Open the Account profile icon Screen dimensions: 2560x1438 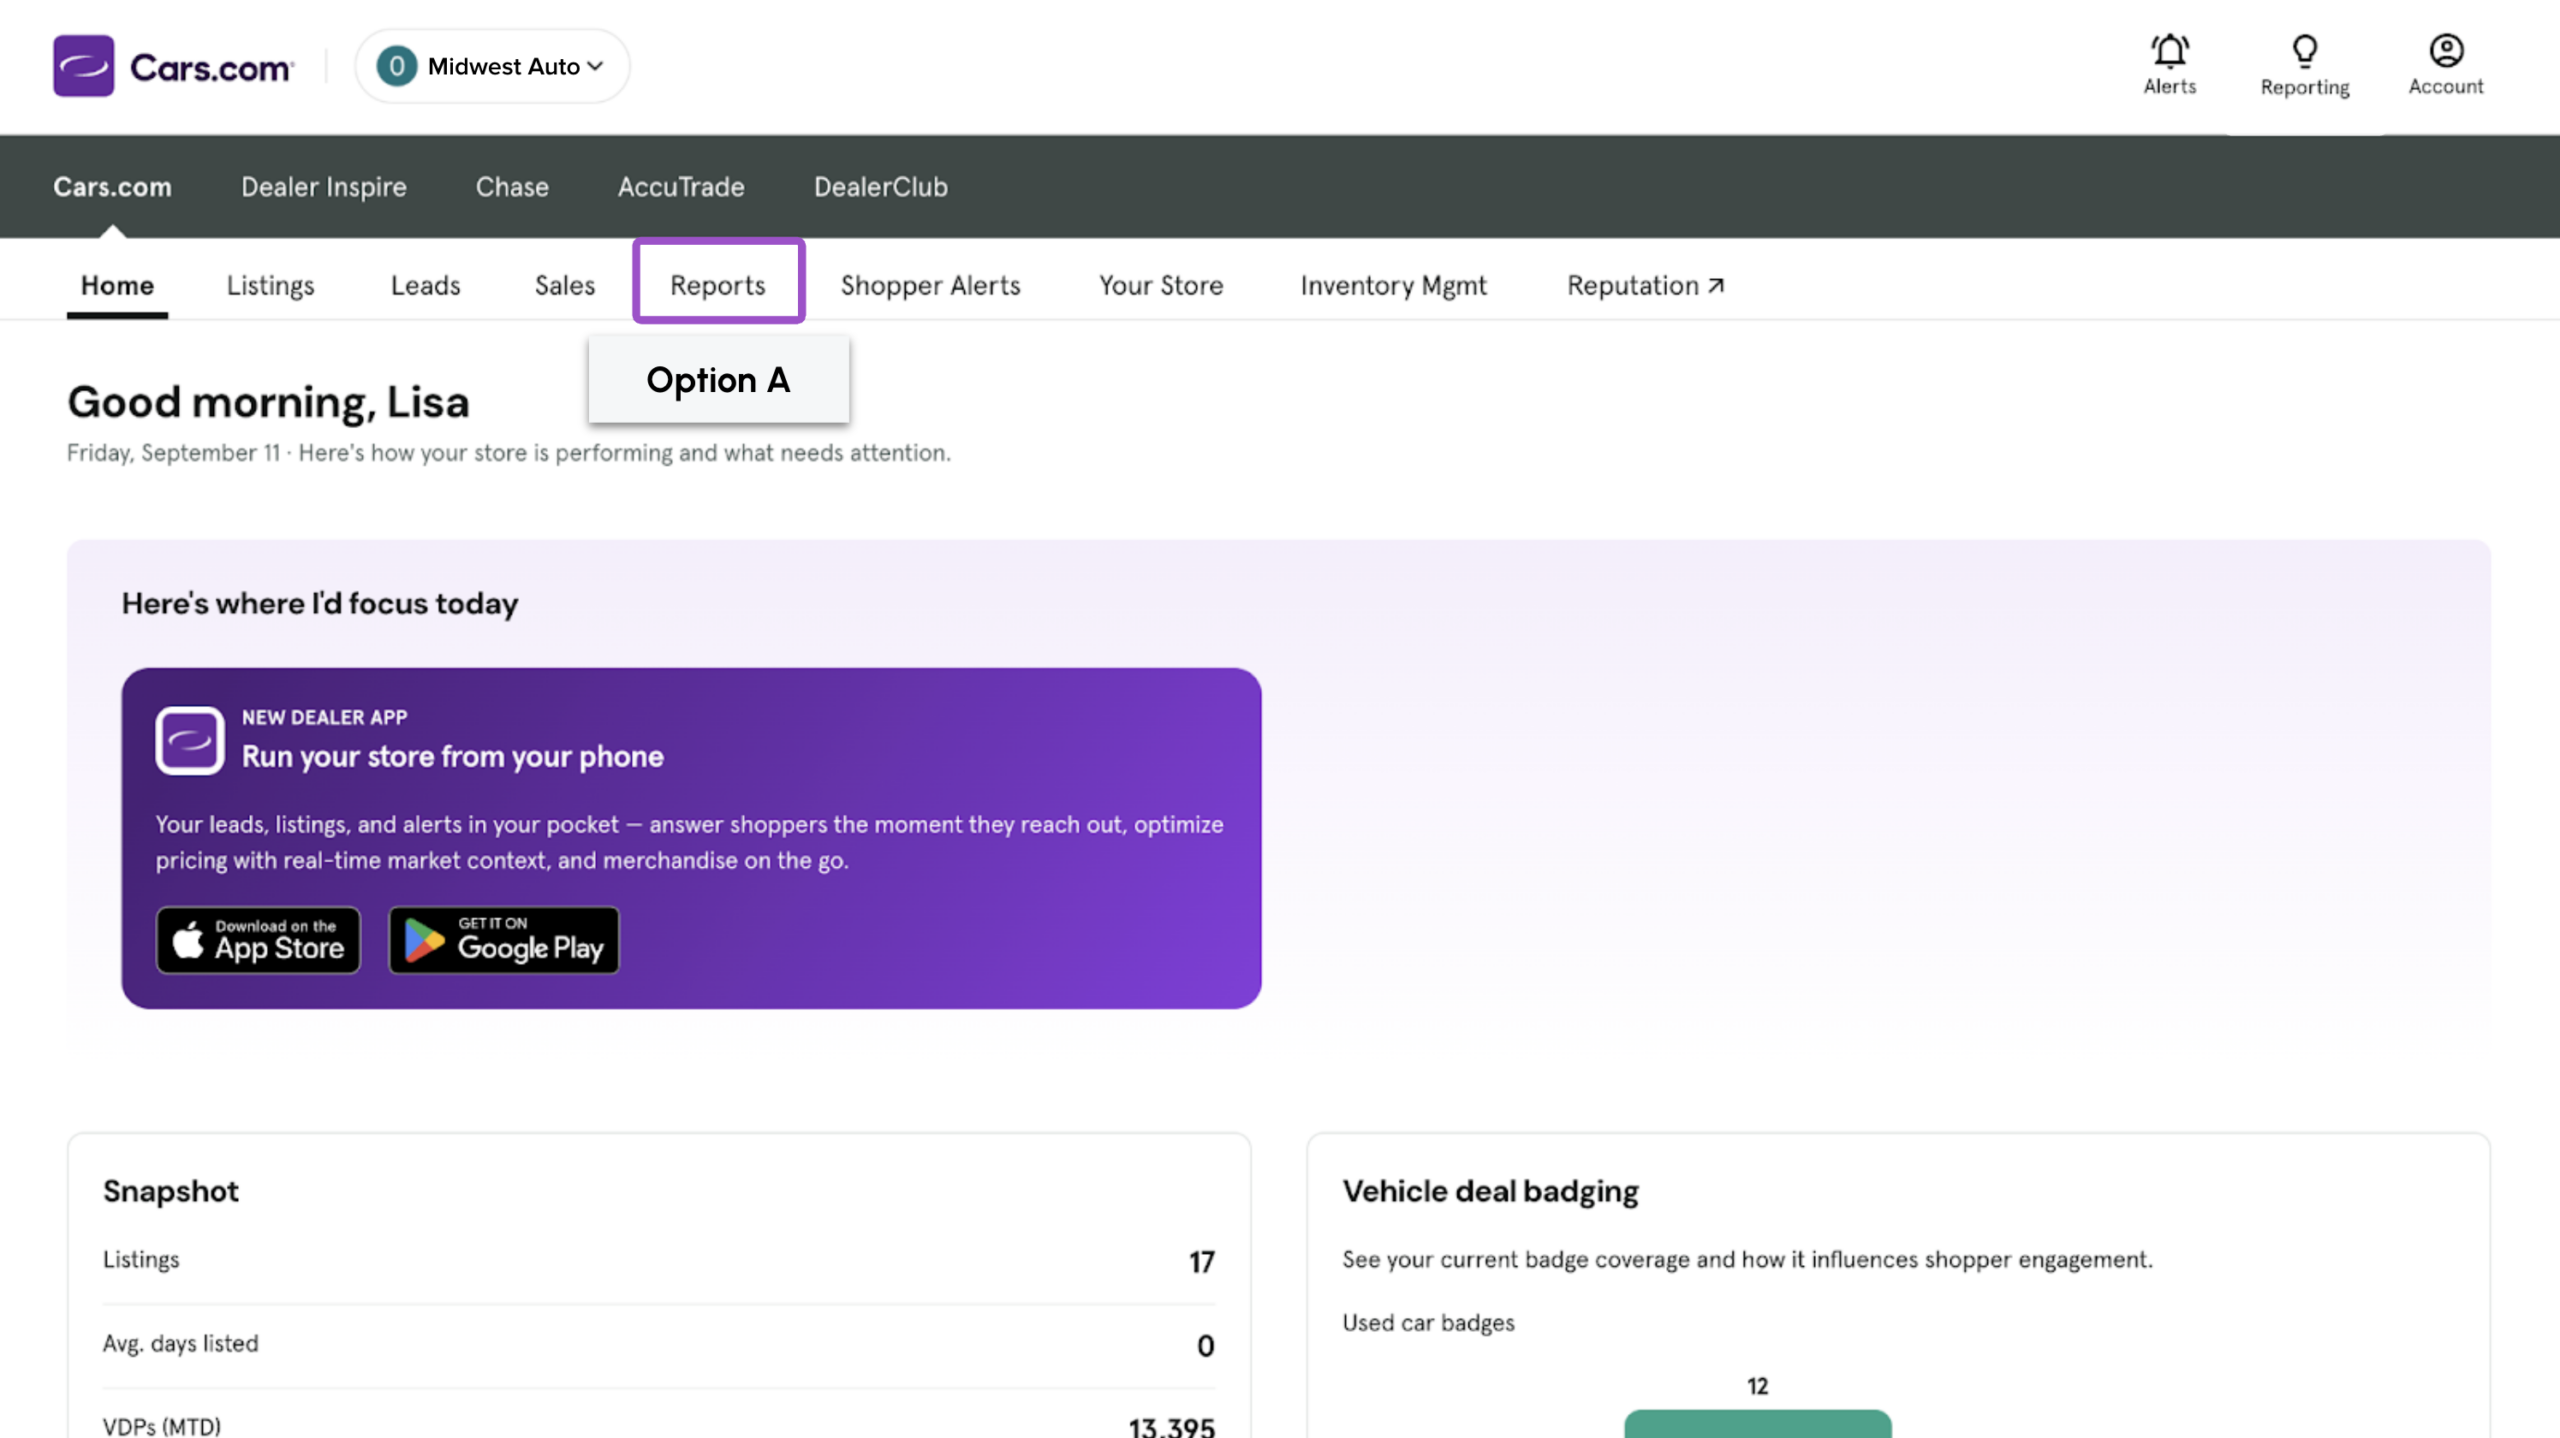2446,50
